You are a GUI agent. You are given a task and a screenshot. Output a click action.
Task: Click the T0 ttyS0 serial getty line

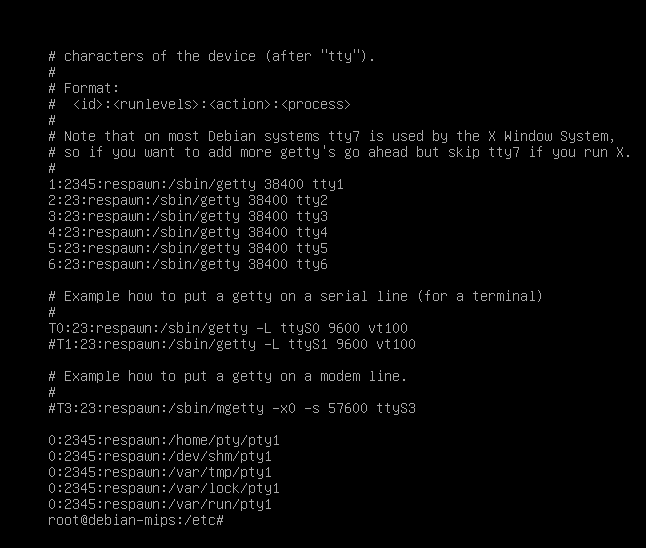(228, 328)
